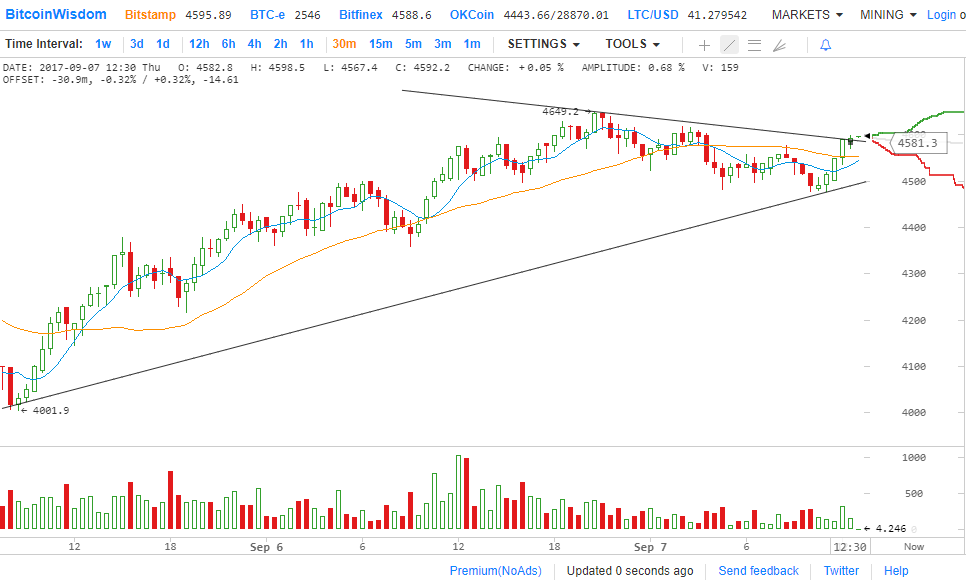Click the price alert bell icon
Image resolution: width=966 pixels, height=587 pixels.
tap(825, 45)
